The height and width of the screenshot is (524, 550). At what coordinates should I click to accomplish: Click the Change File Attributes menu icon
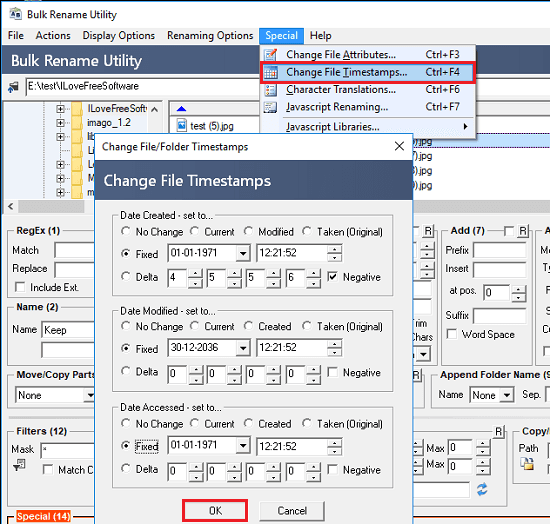[x=270, y=55]
